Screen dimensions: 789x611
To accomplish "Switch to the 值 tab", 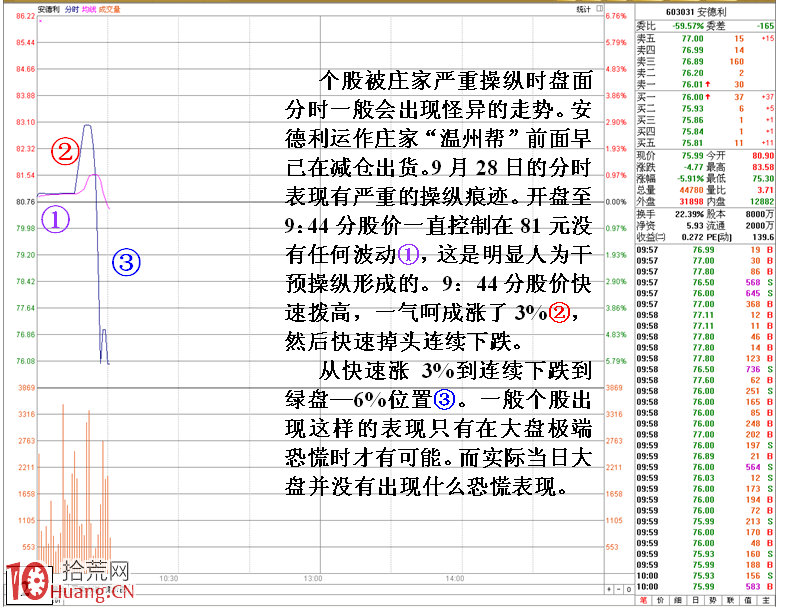I will [x=748, y=600].
